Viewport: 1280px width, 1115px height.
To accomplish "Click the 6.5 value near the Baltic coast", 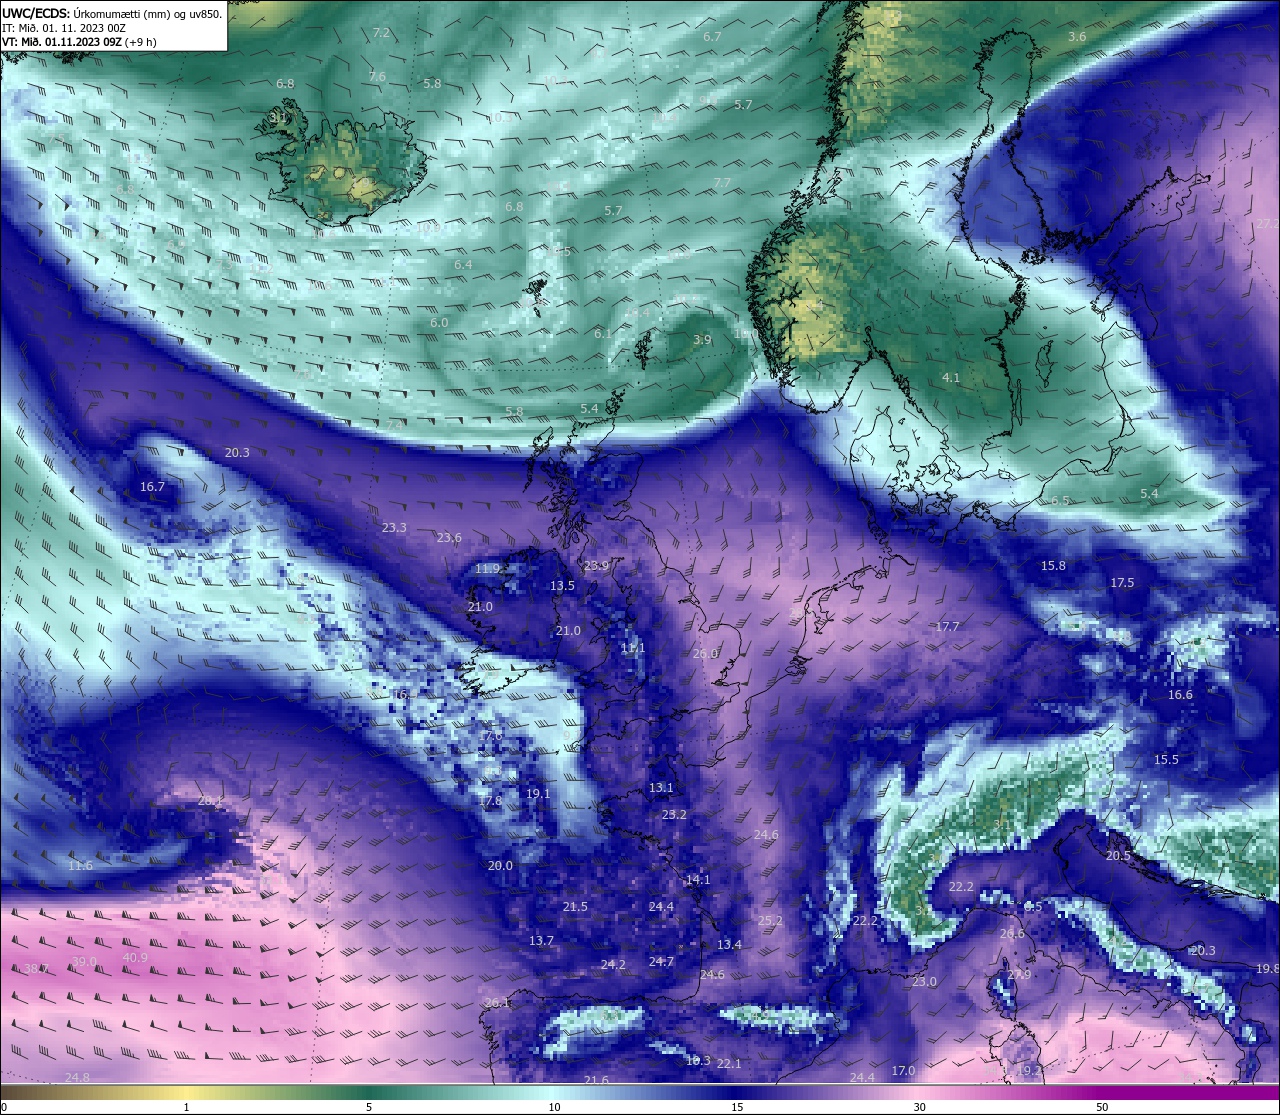I will [x=1060, y=500].
